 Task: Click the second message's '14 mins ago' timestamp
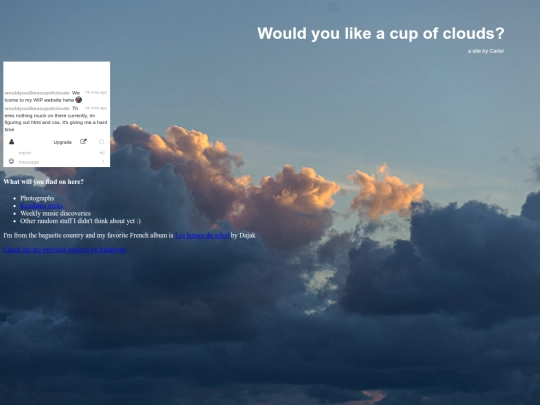click(x=96, y=108)
